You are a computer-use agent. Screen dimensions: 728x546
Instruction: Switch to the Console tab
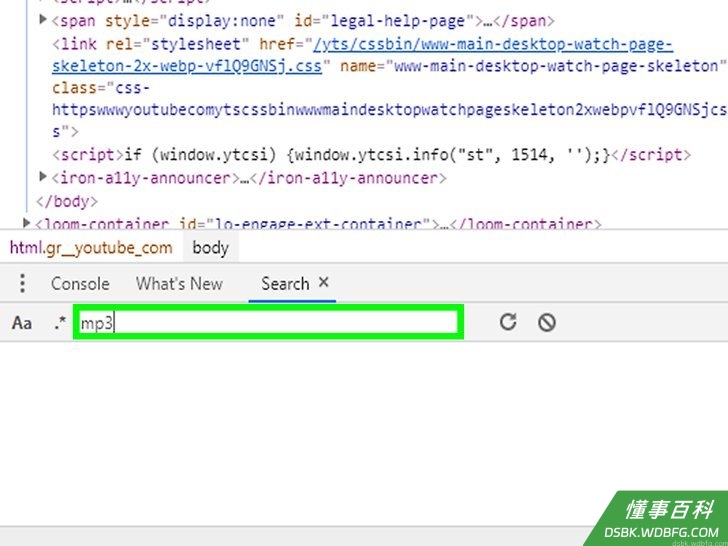click(80, 284)
